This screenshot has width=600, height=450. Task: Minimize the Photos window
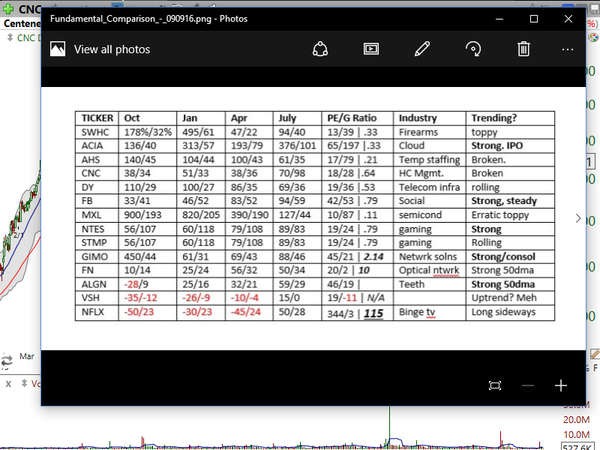click(x=499, y=19)
